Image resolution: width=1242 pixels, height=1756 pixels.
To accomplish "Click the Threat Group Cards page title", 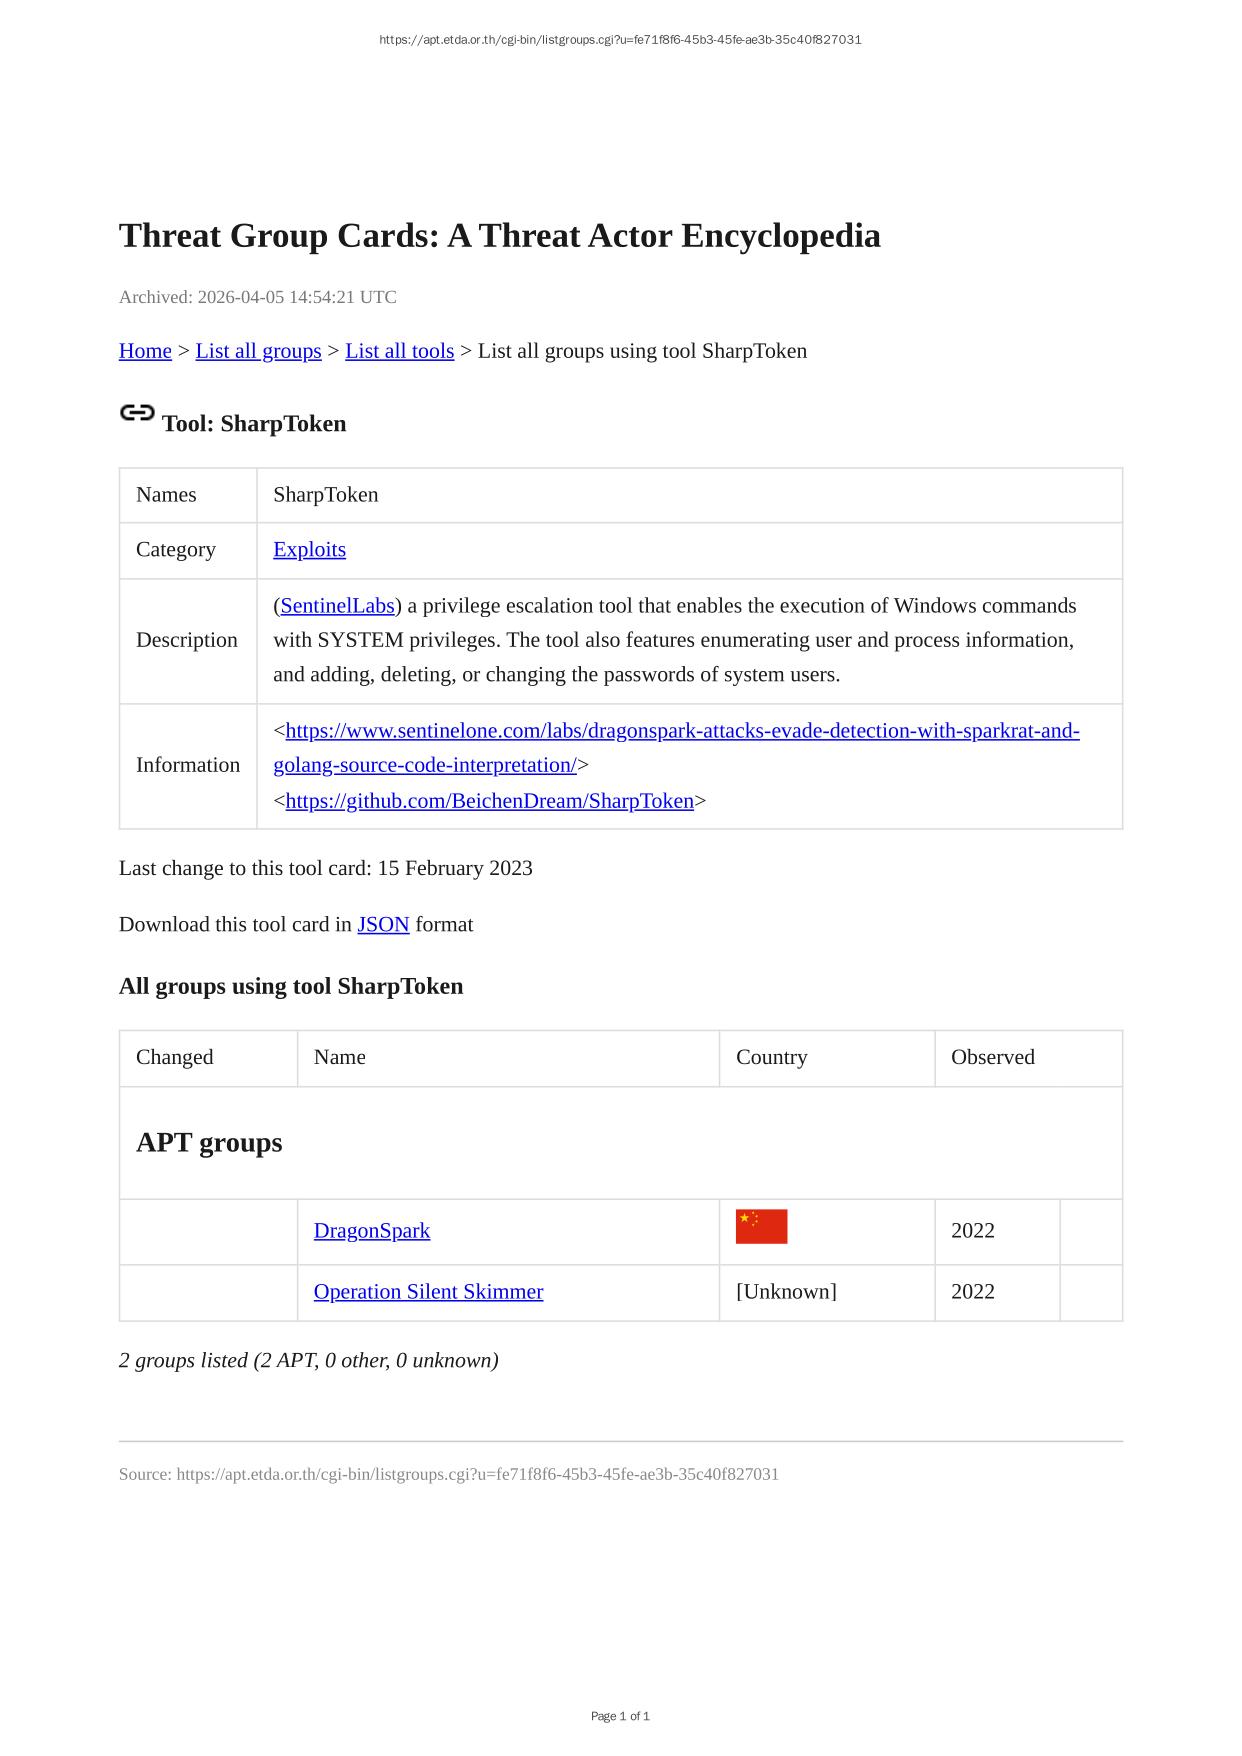I will pyautogui.click(x=499, y=236).
